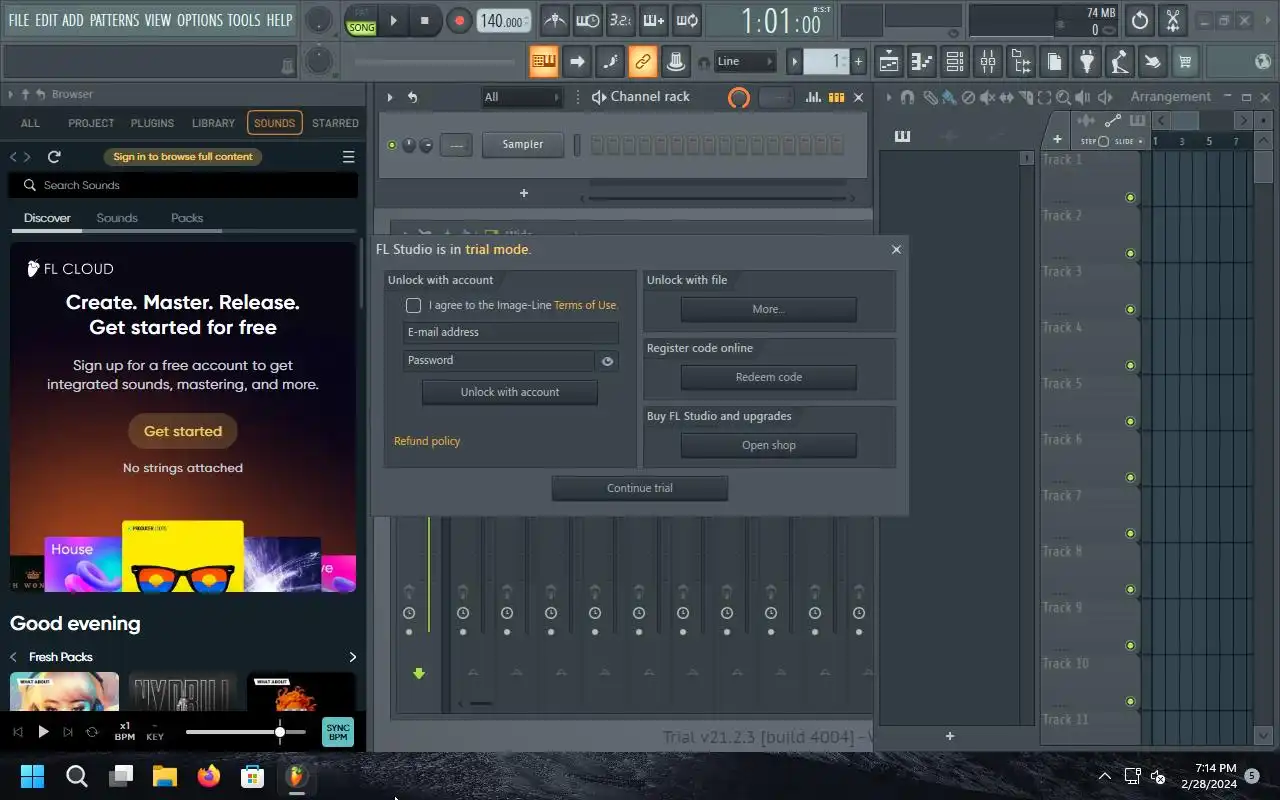The height and width of the screenshot is (800, 1280).
Task: Switch to the PLUGINS browser tab
Action: 152,123
